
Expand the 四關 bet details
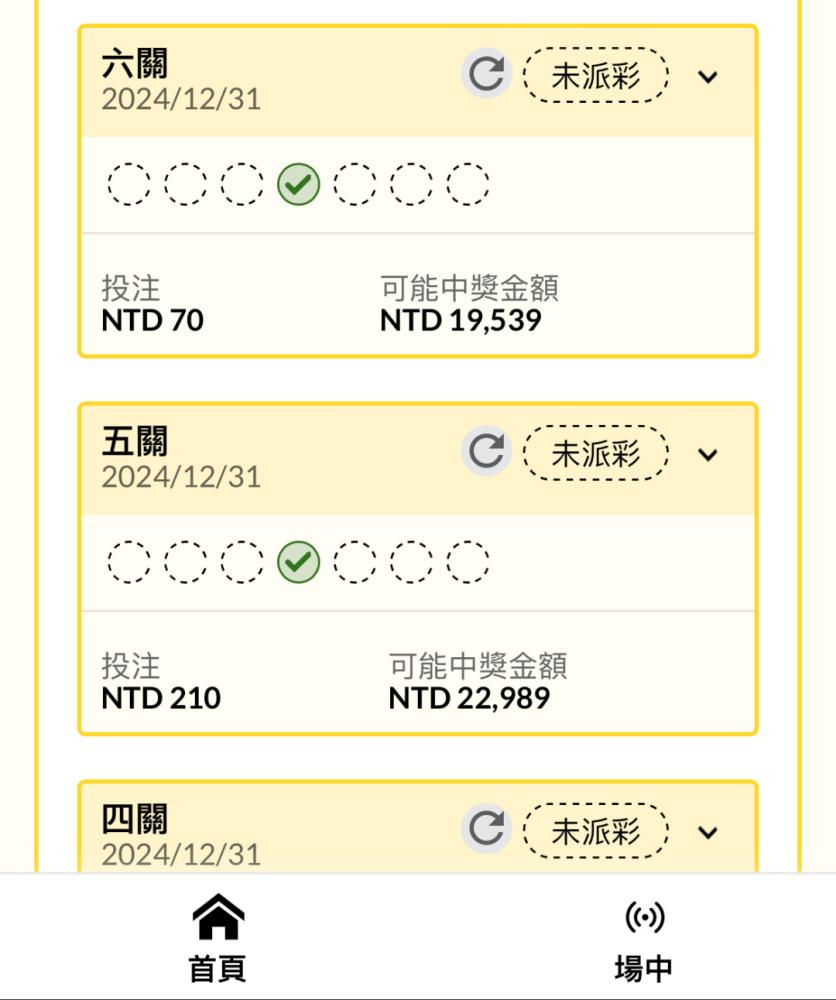point(708,832)
